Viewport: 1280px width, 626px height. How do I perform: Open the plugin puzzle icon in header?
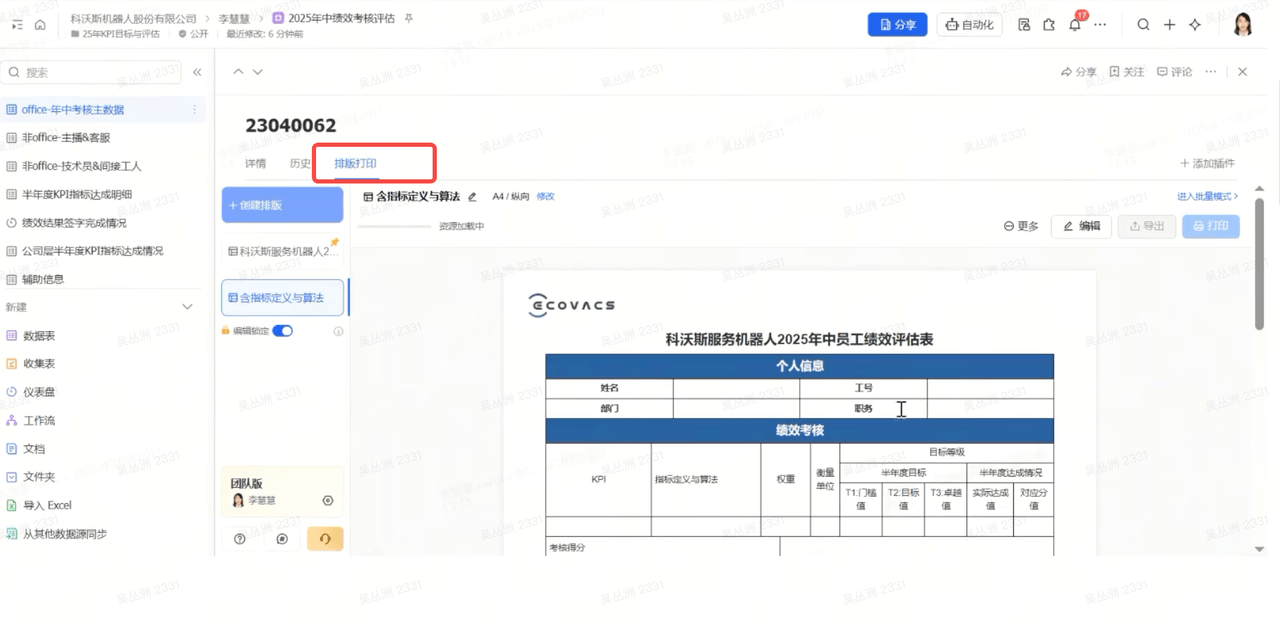coord(1049,25)
